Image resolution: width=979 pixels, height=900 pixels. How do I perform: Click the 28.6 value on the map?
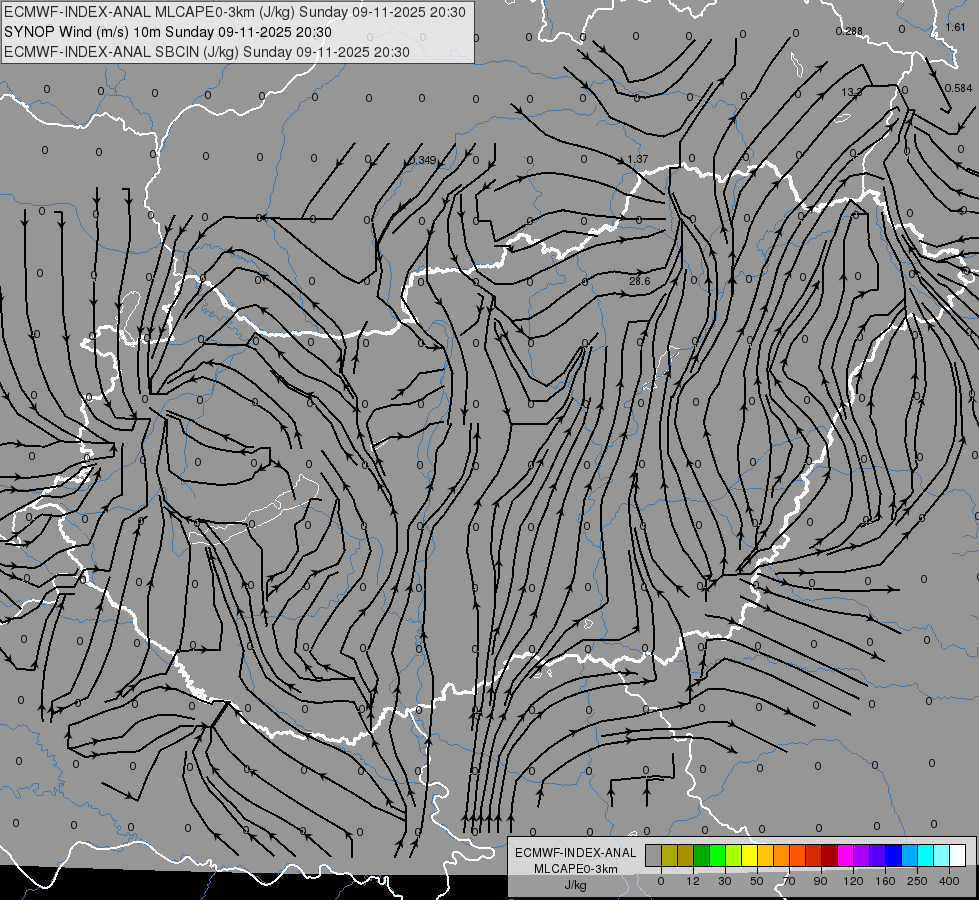click(639, 282)
